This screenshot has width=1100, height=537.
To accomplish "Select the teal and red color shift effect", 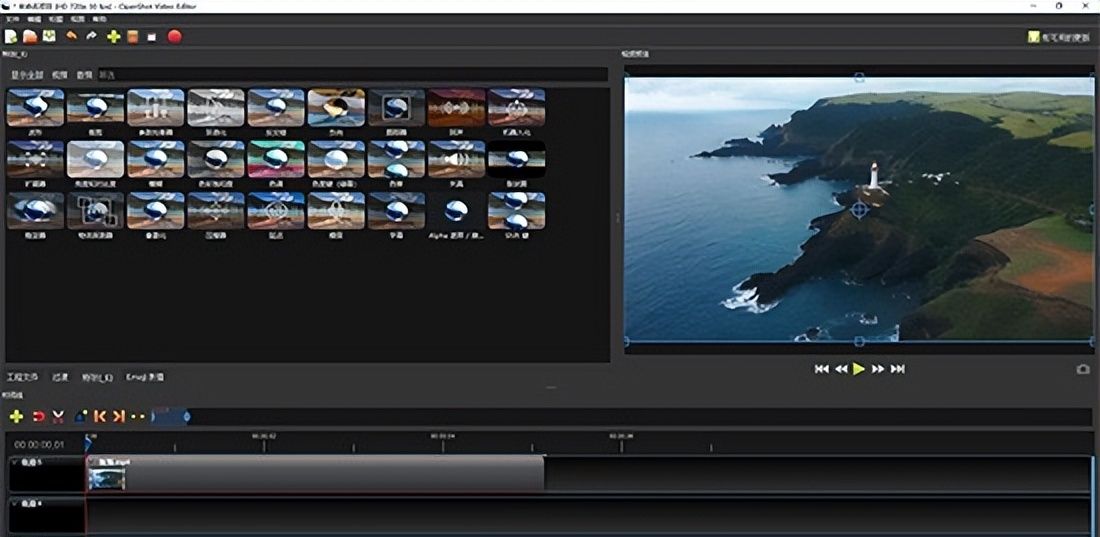I will pos(276,159).
